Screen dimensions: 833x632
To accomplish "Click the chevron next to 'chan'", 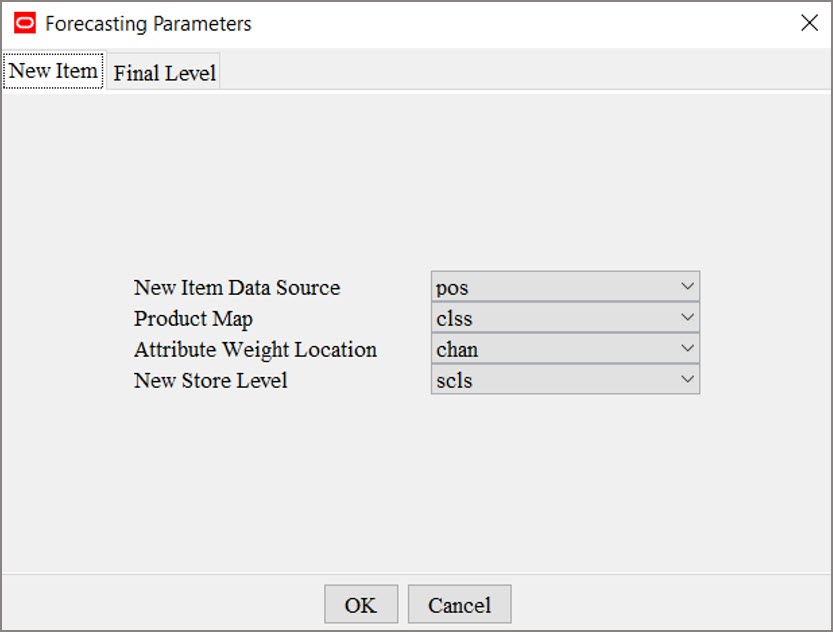I will point(687,349).
